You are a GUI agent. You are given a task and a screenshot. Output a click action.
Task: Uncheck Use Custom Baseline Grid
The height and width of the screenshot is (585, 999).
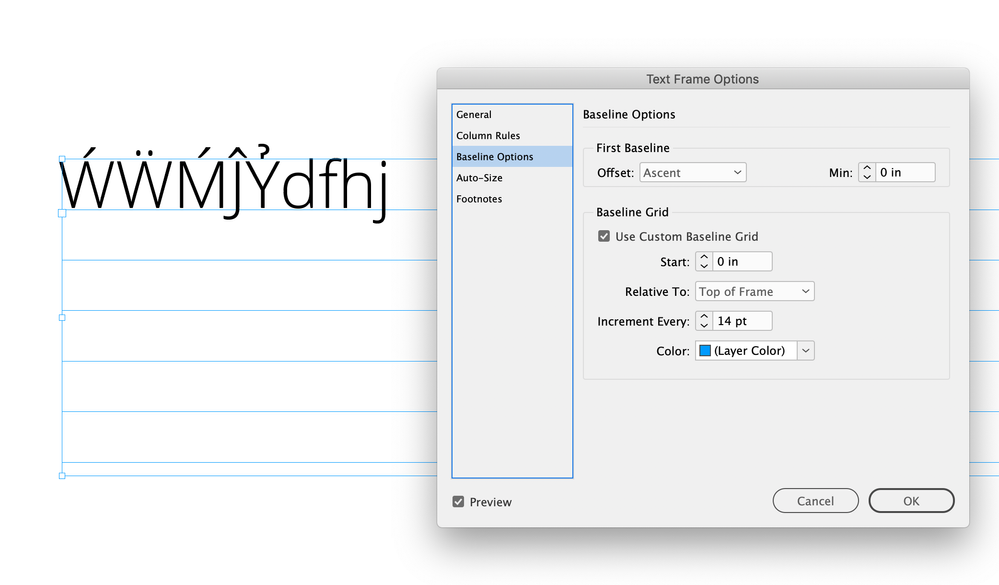604,236
